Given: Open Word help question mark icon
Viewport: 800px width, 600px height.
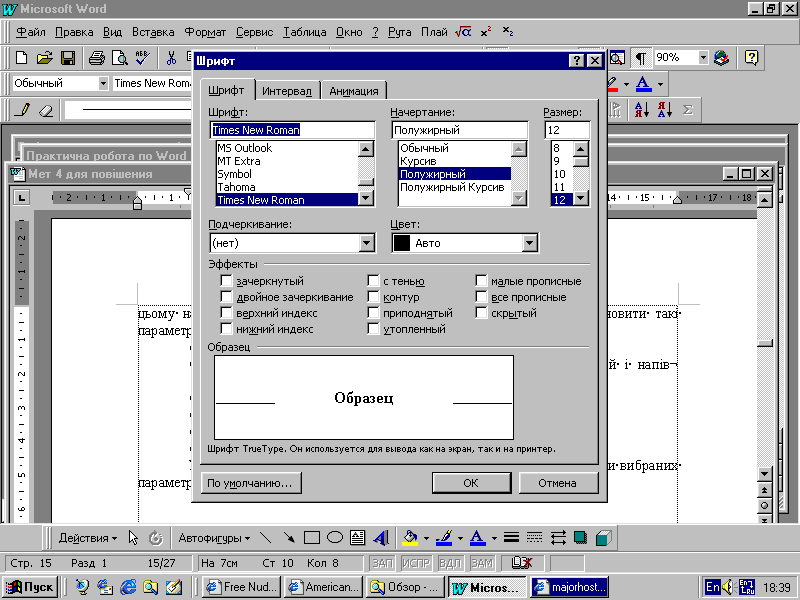Looking at the screenshot, I should (751, 58).
